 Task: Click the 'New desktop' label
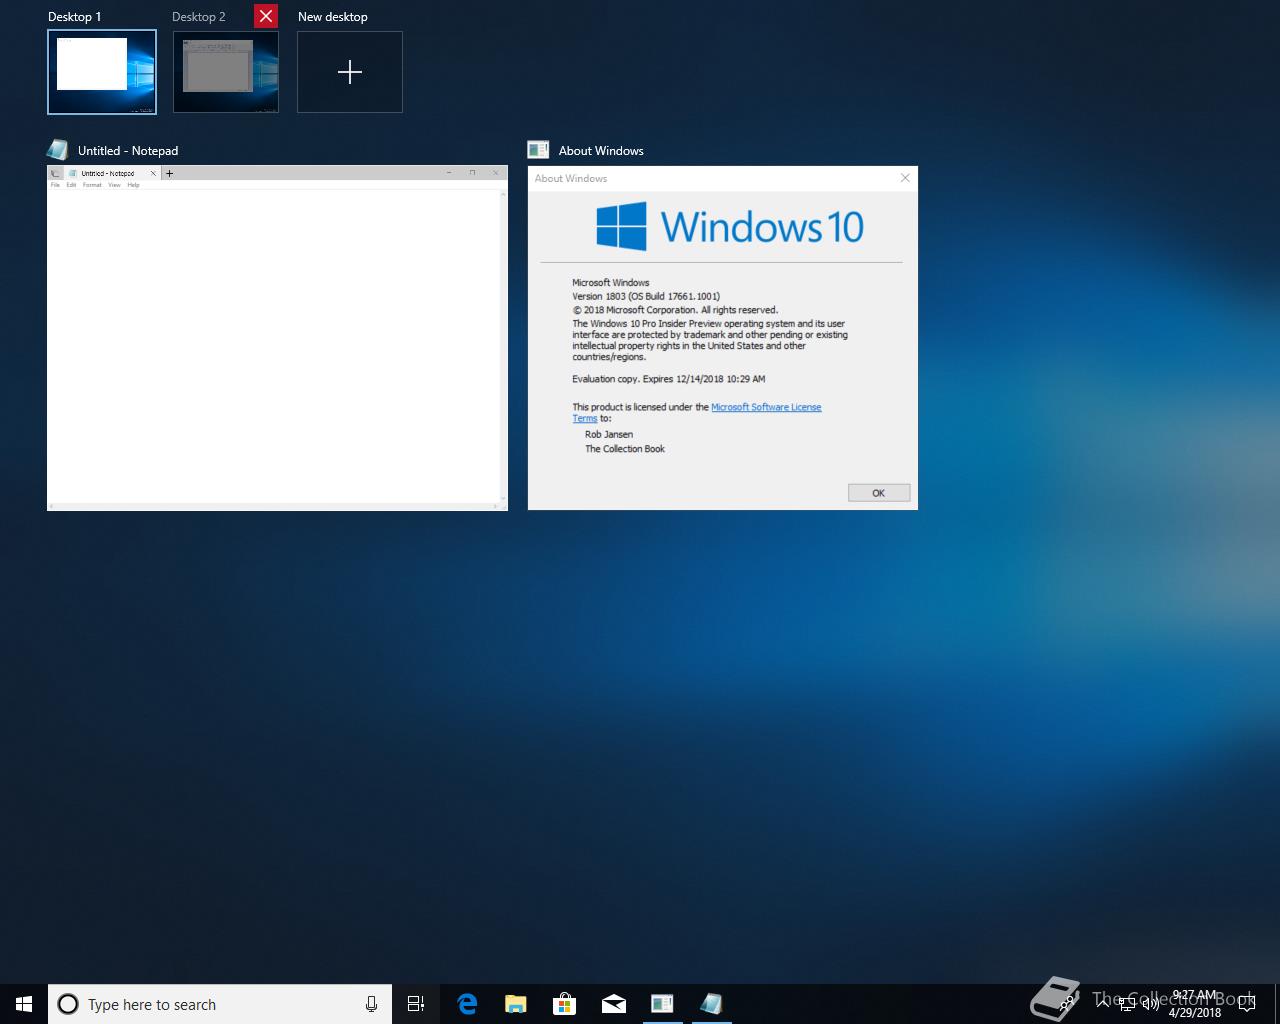coord(333,17)
